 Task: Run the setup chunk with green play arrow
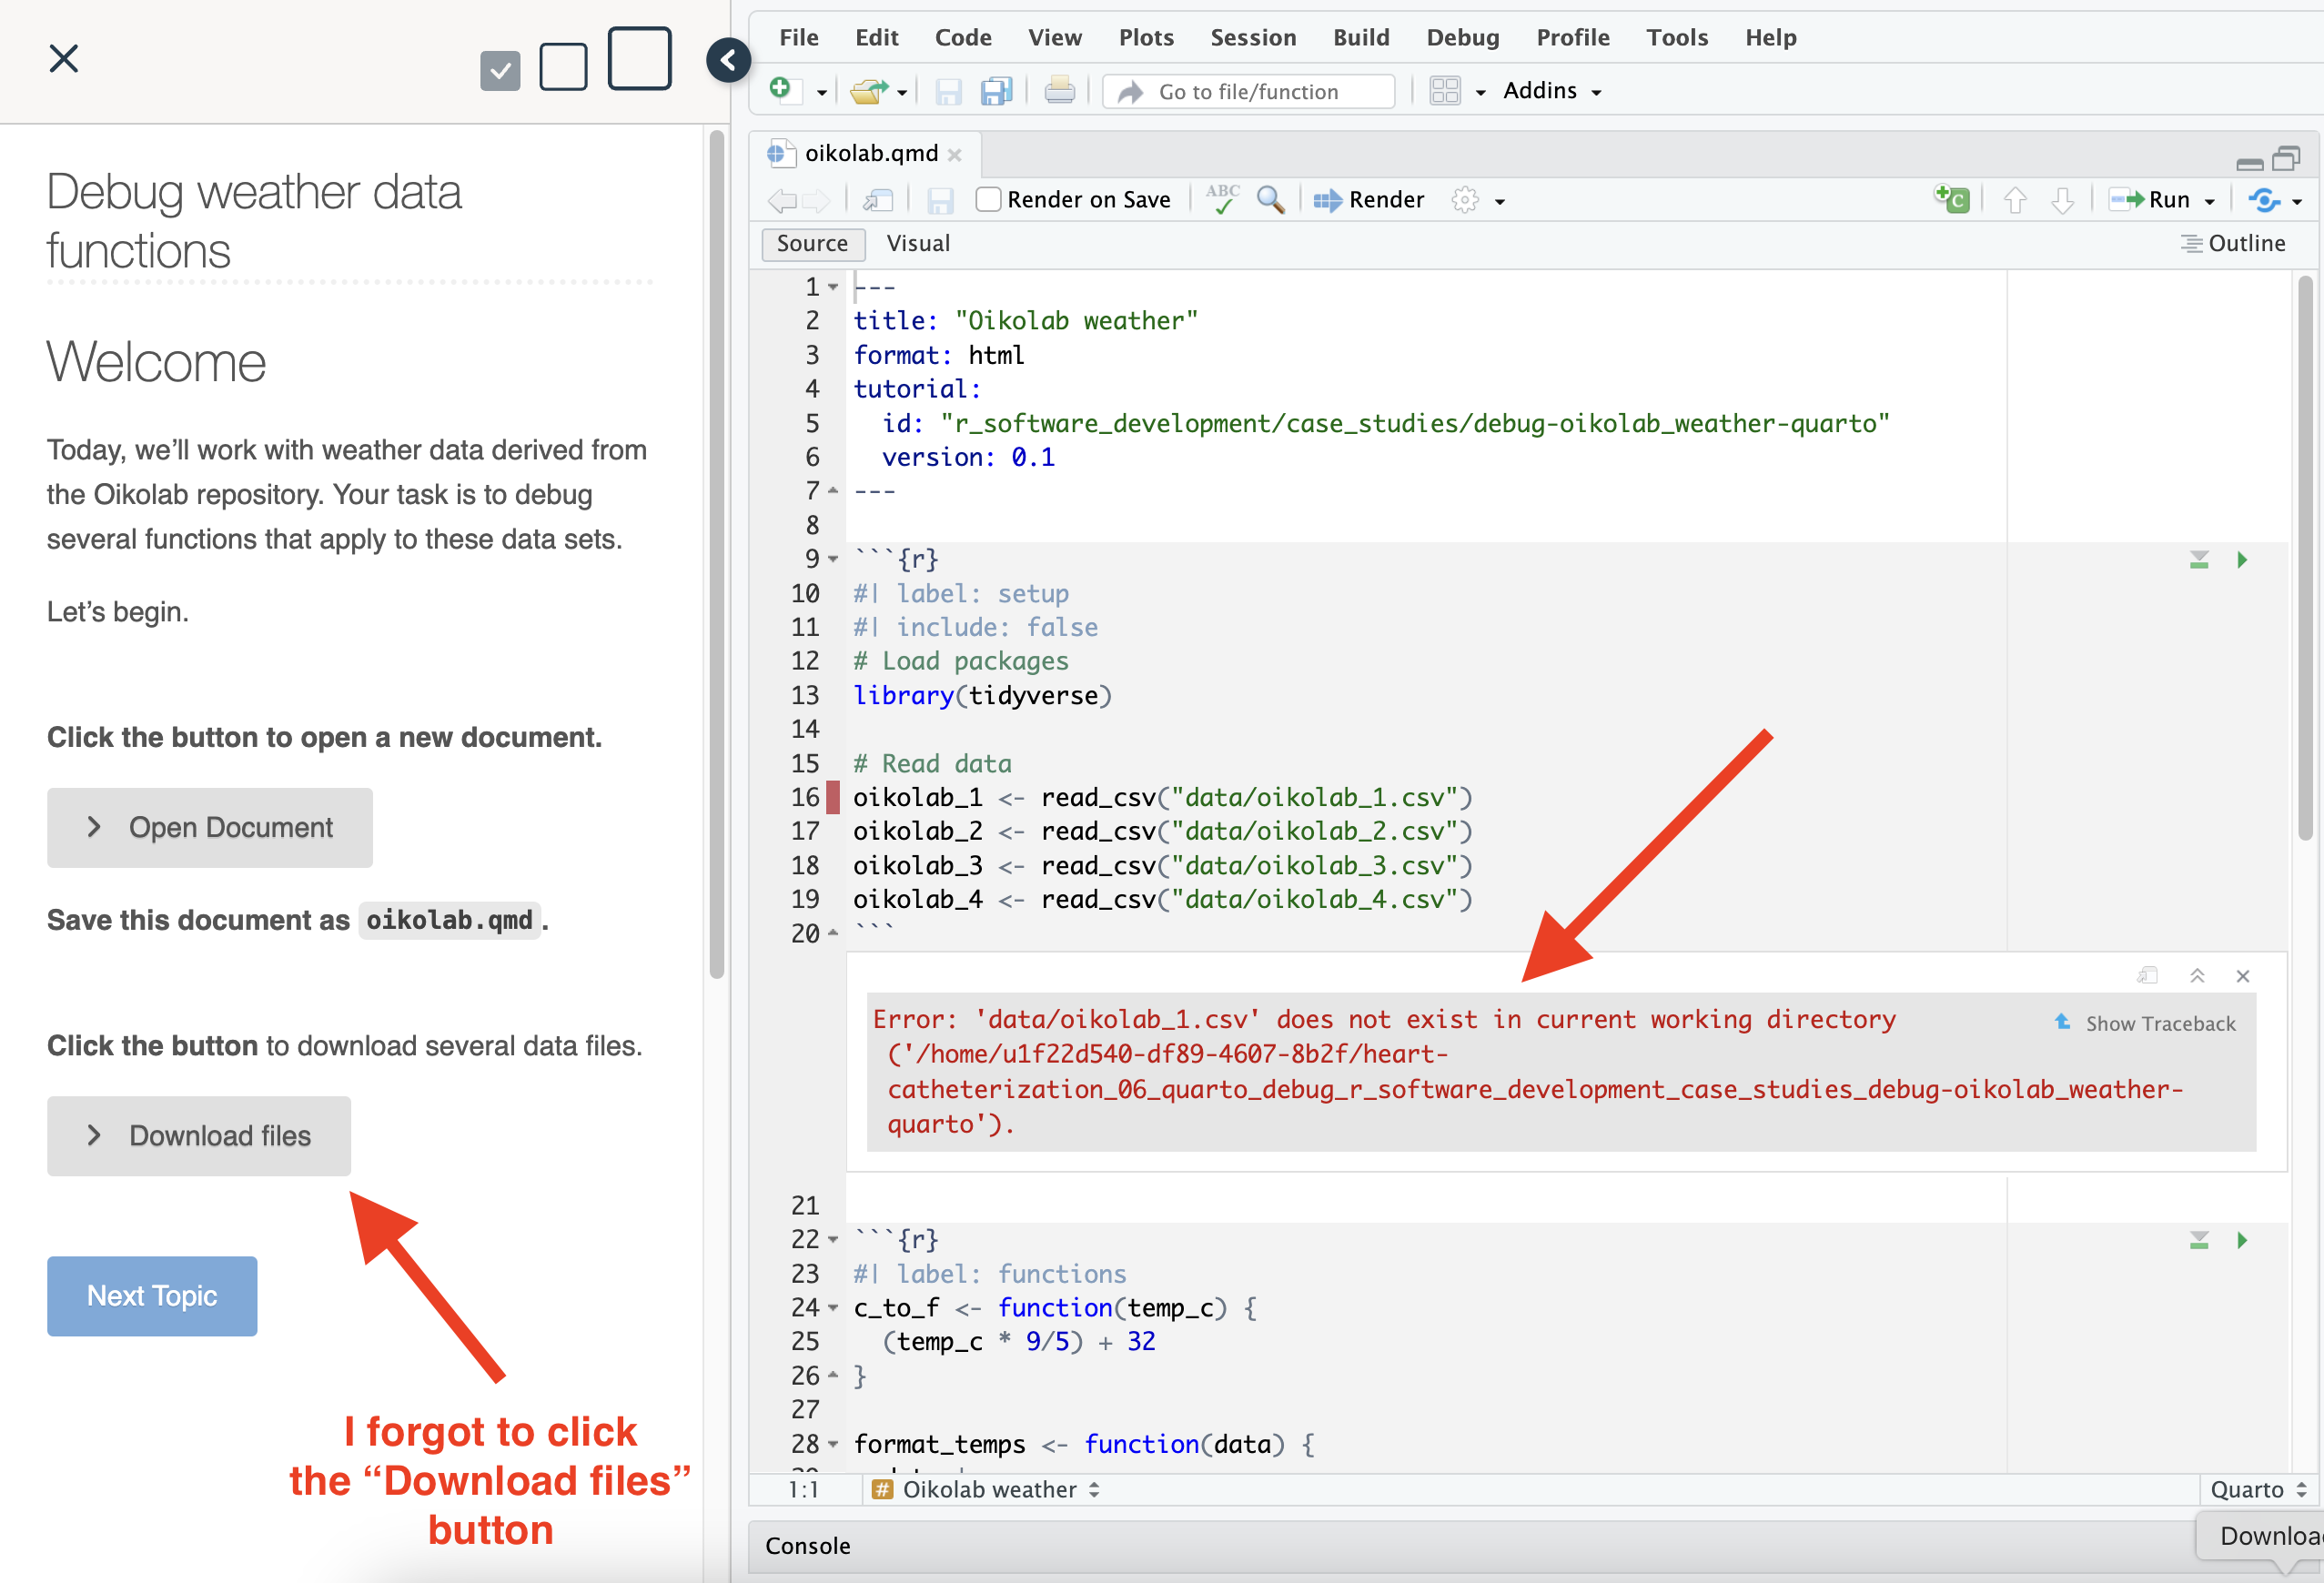pos(2241,560)
